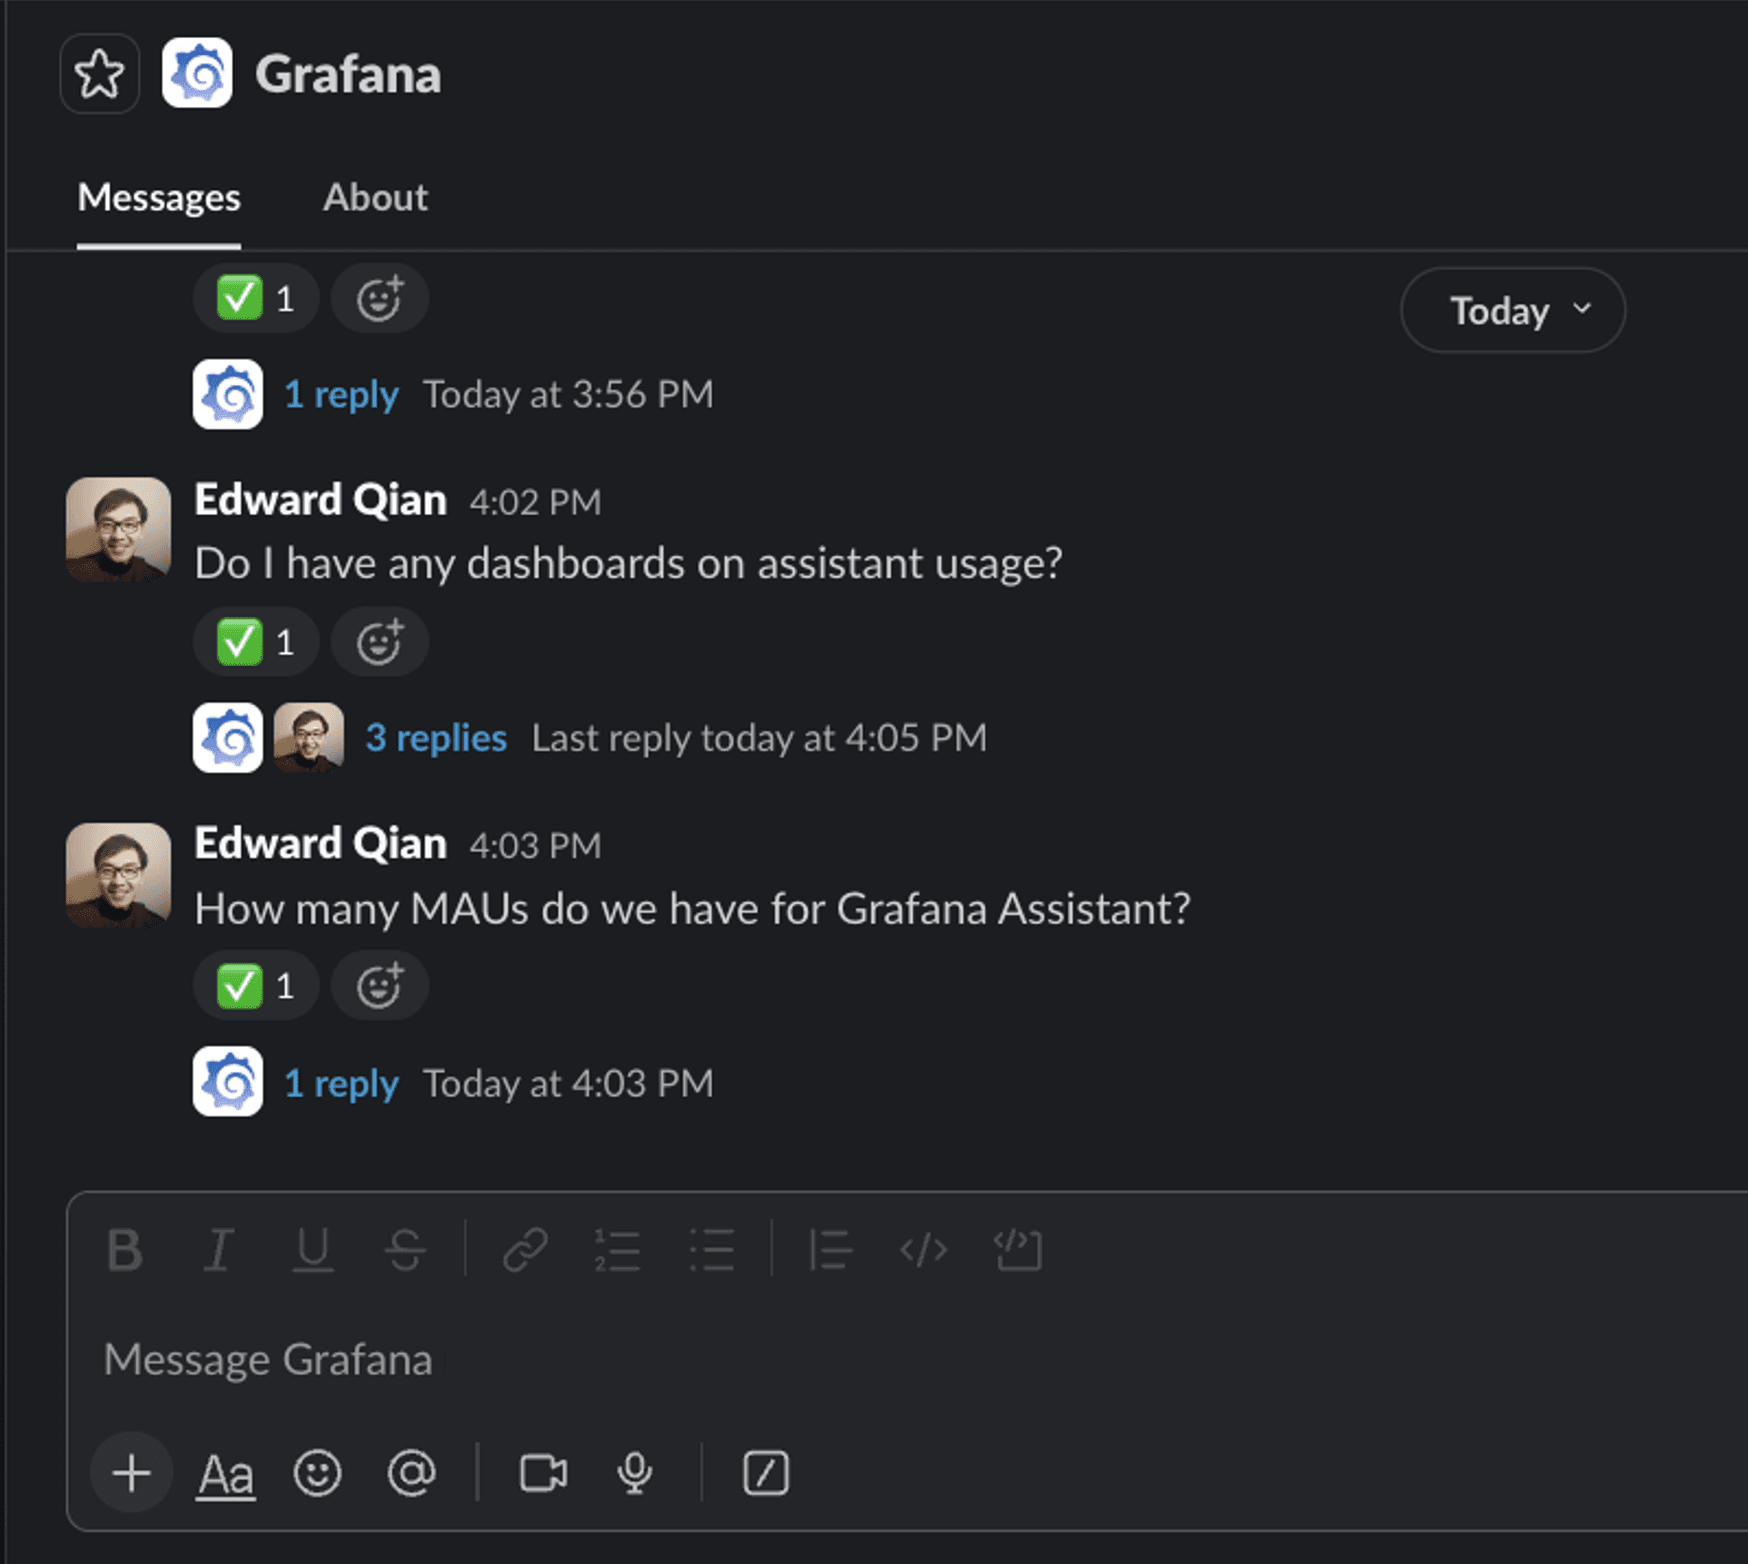
Task: Insert a link using the link icon
Action: (527, 1249)
